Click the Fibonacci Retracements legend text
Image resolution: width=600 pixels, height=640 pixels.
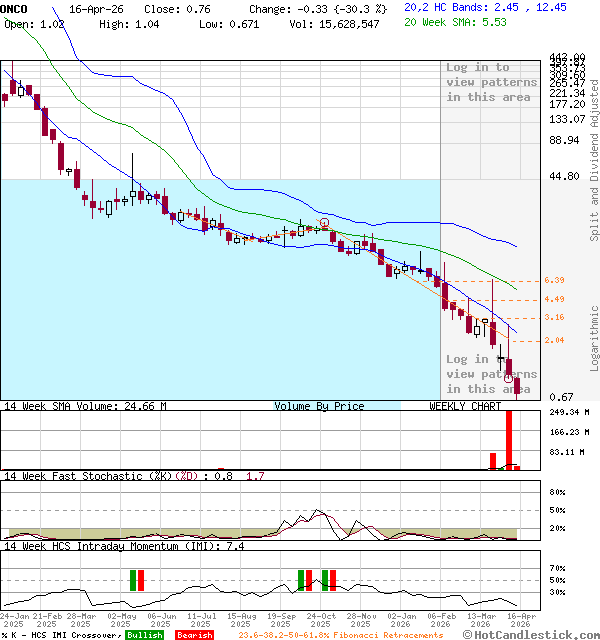coord(340,635)
